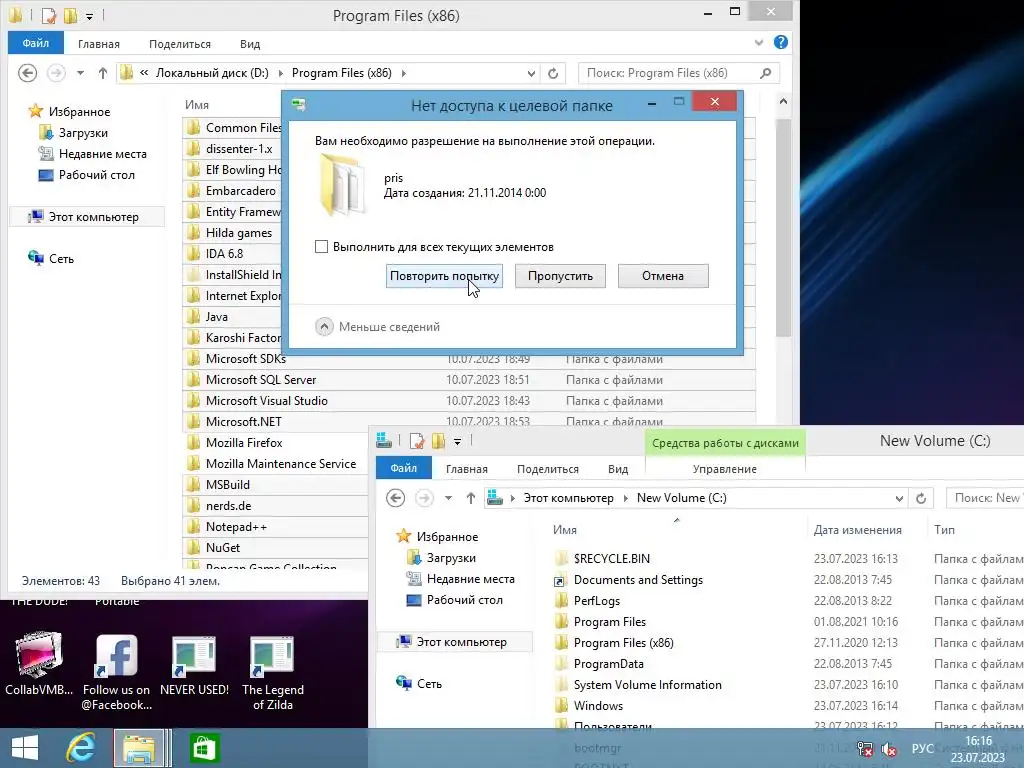Image resolution: width=1024 pixels, height=768 pixels.
Task: Click the 'Повторить попытку' button
Action: pyautogui.click(x=444, y=276)
